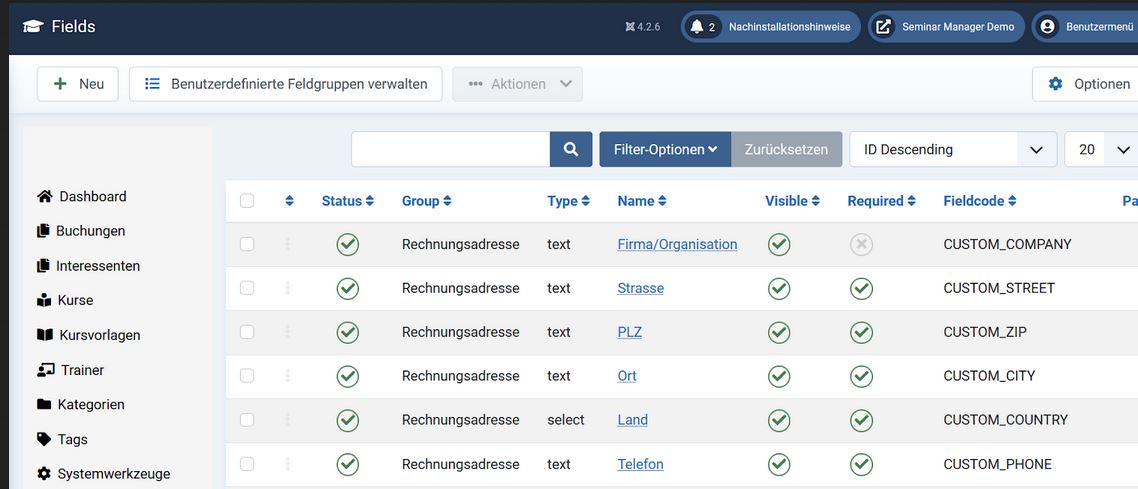Toggle Visible icon for the Land field
Viewport: 1138px width, 489px height.
779,420
